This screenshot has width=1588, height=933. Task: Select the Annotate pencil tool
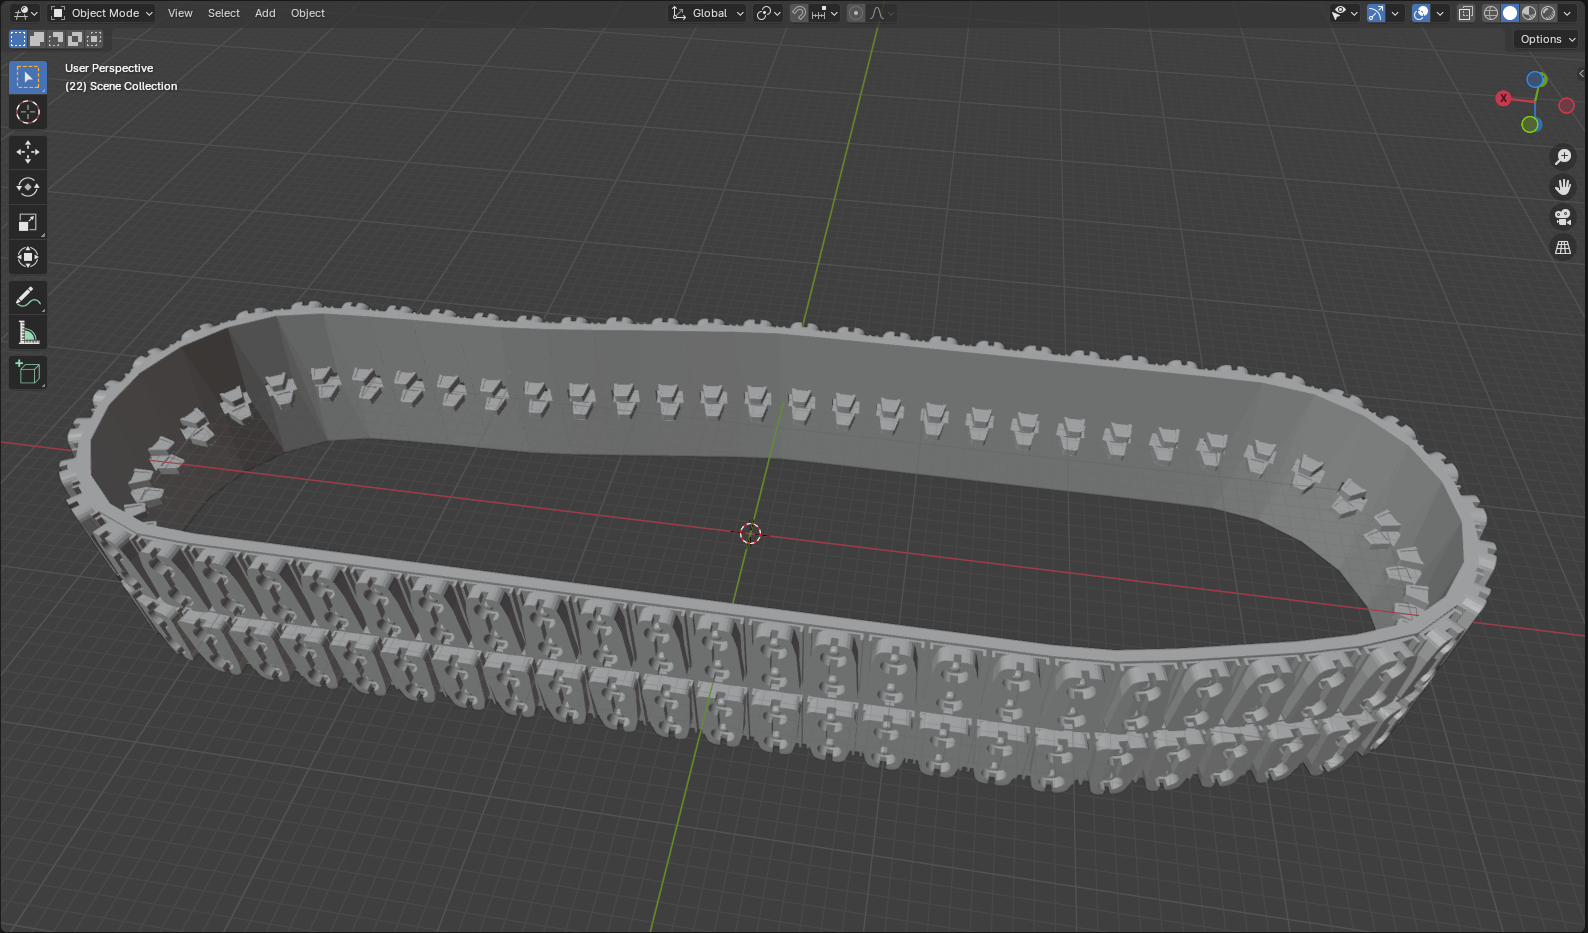[28, 297]
